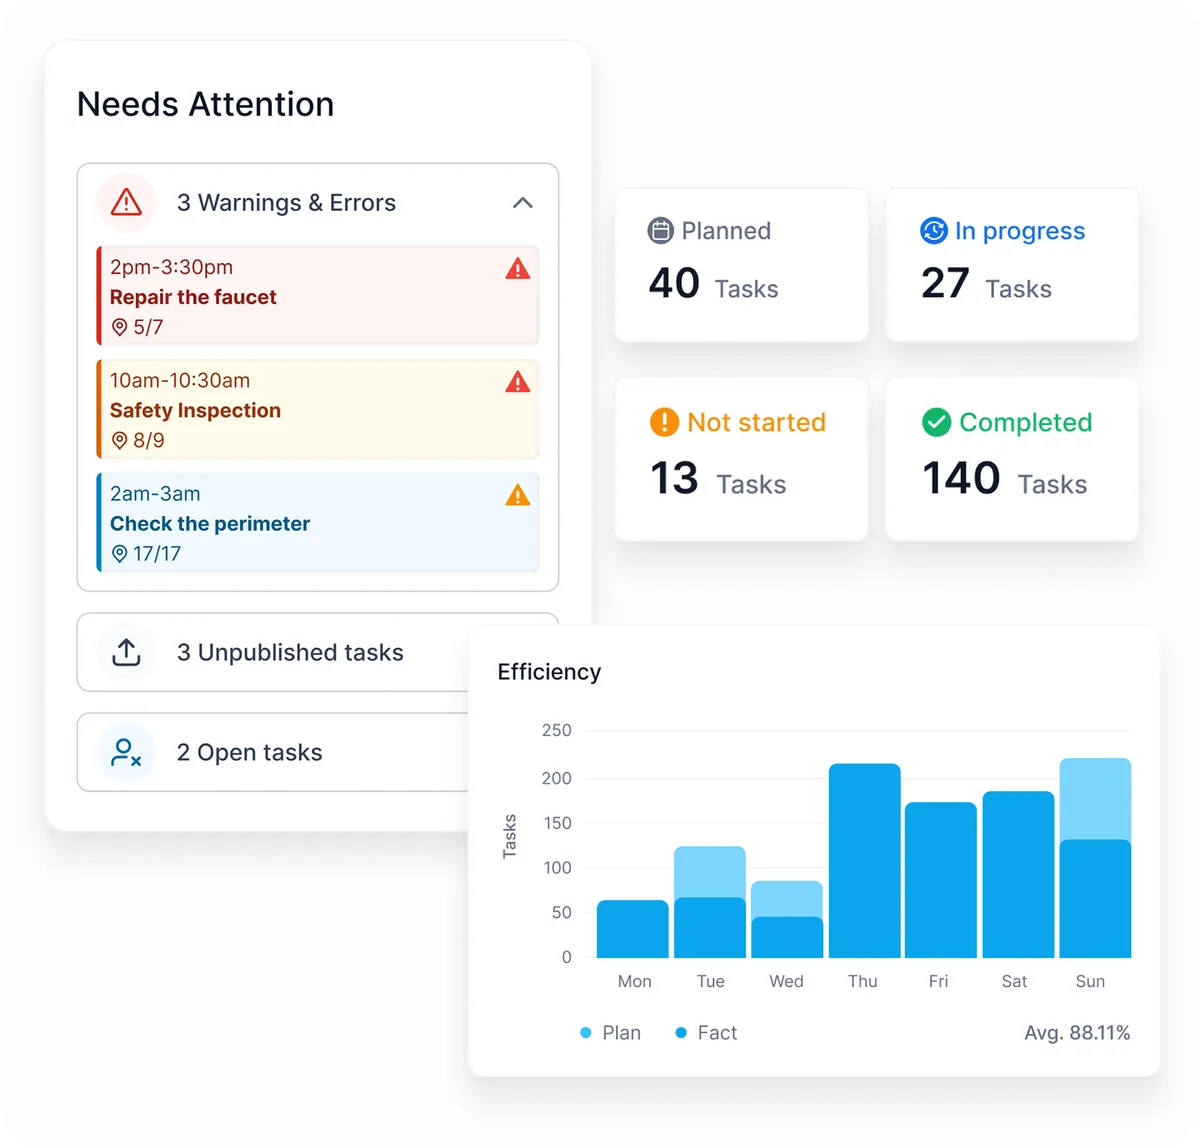Toggle the Plan legend in Efficiency chart

pos(610,1032)
